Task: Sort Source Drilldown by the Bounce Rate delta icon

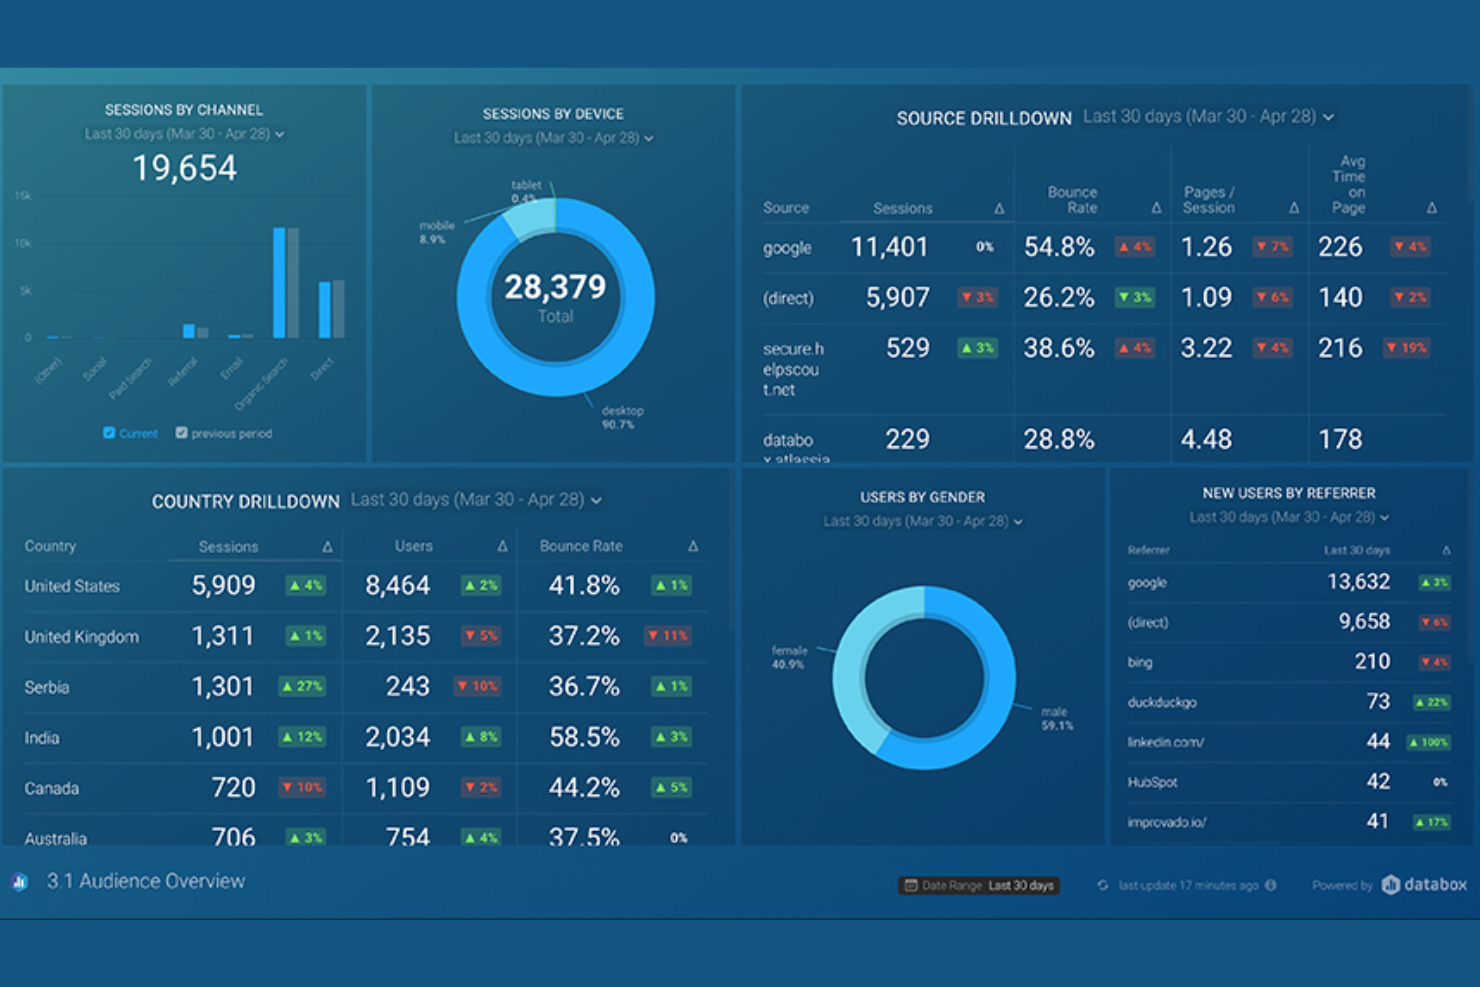Action: click(x=1156, y=208)
